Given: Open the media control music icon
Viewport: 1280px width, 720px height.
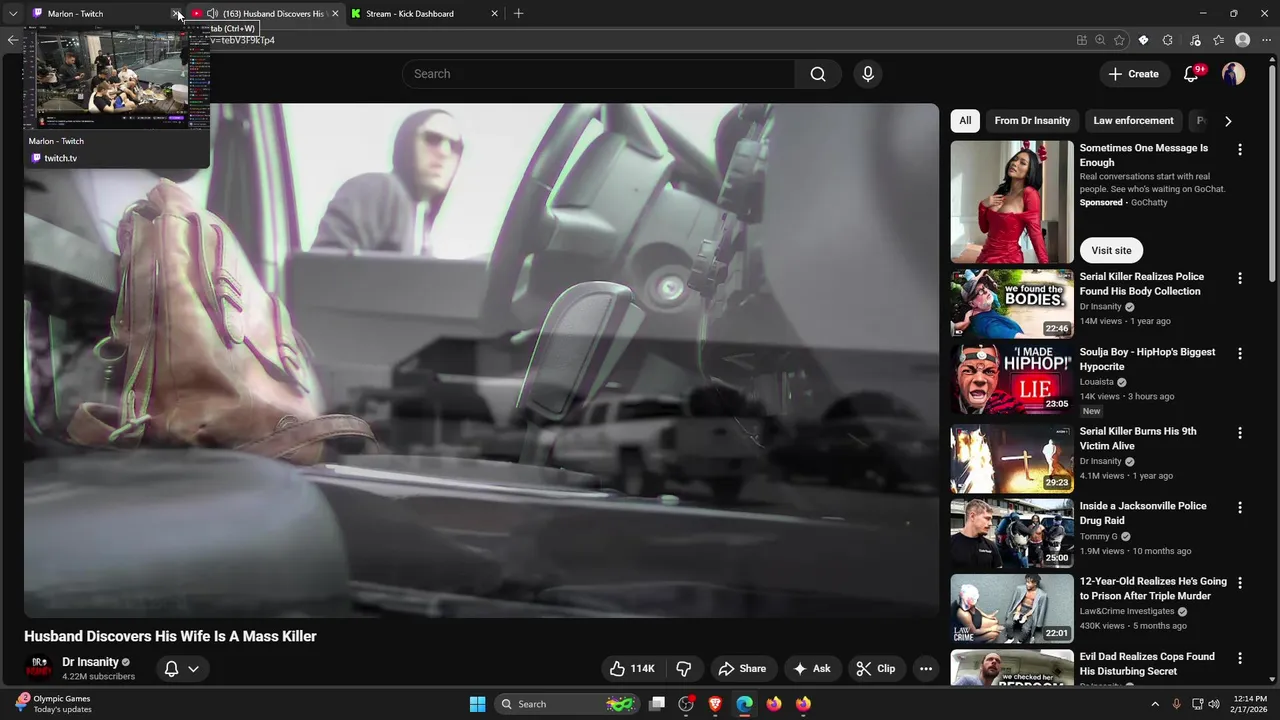Looking at the screenshot, I should pos(1195,40).
